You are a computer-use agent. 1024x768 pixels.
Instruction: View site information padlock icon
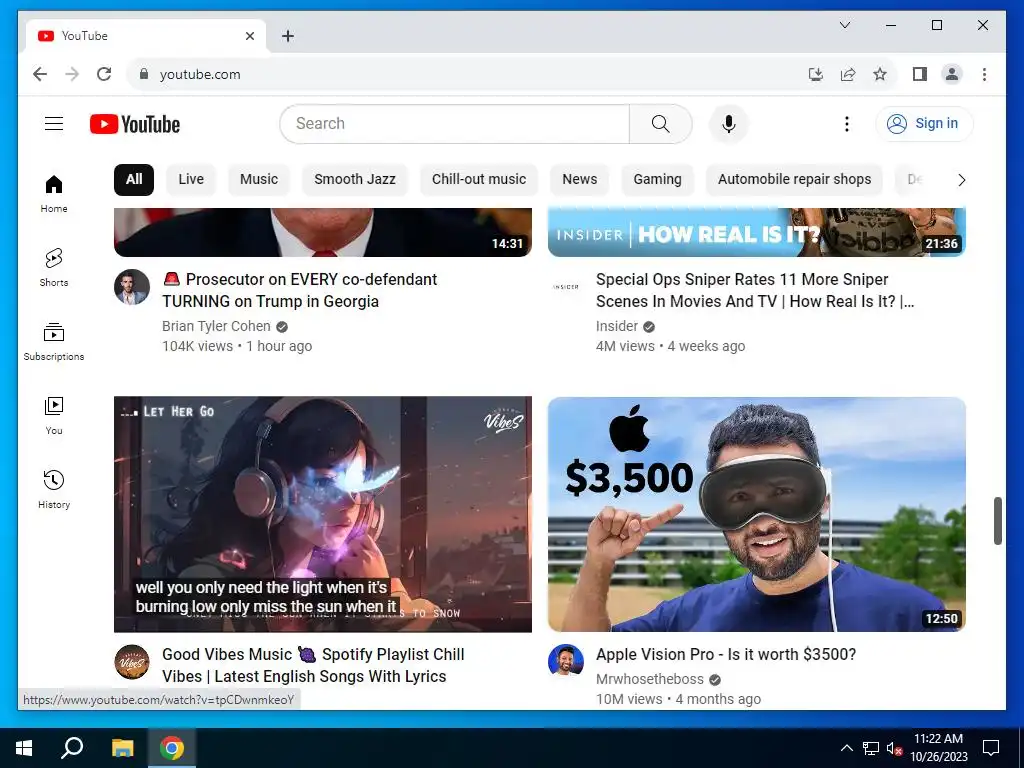pos(144,74)
